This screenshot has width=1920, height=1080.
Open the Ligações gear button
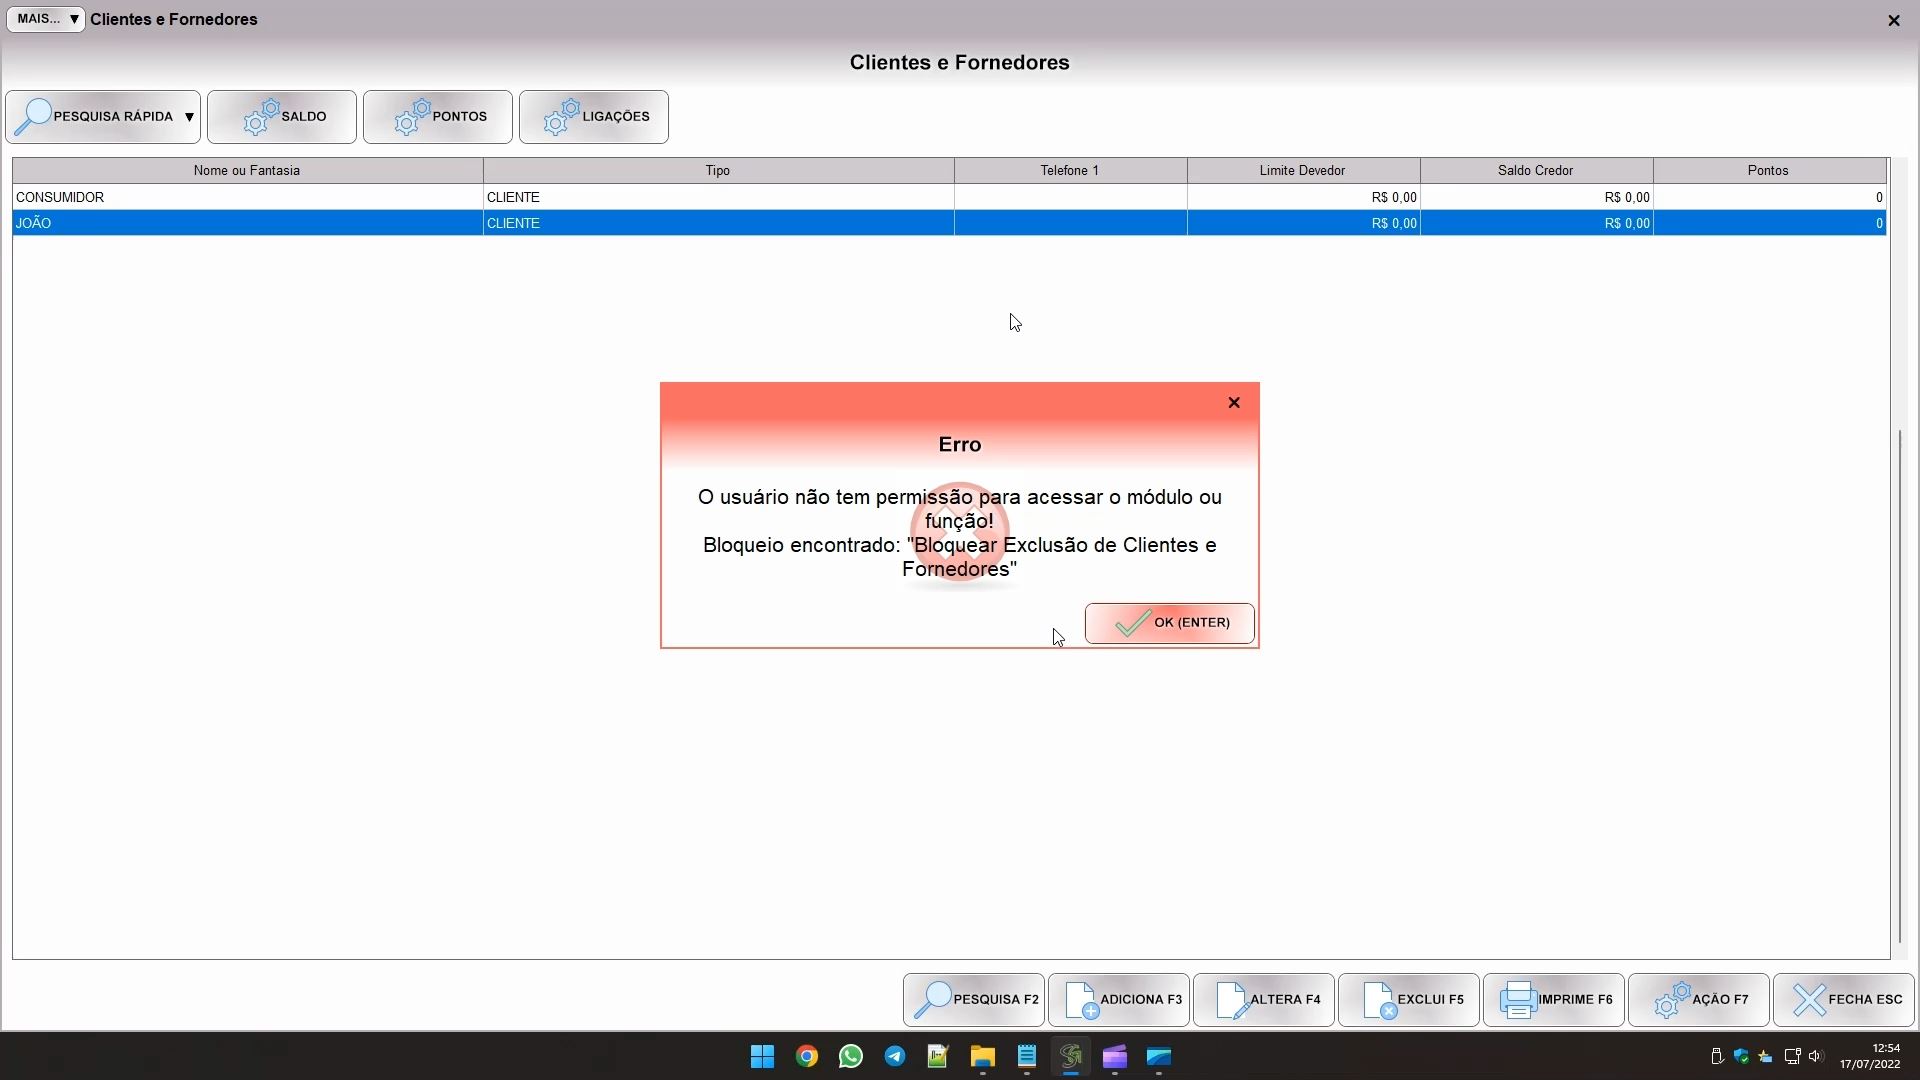[594, 117]
